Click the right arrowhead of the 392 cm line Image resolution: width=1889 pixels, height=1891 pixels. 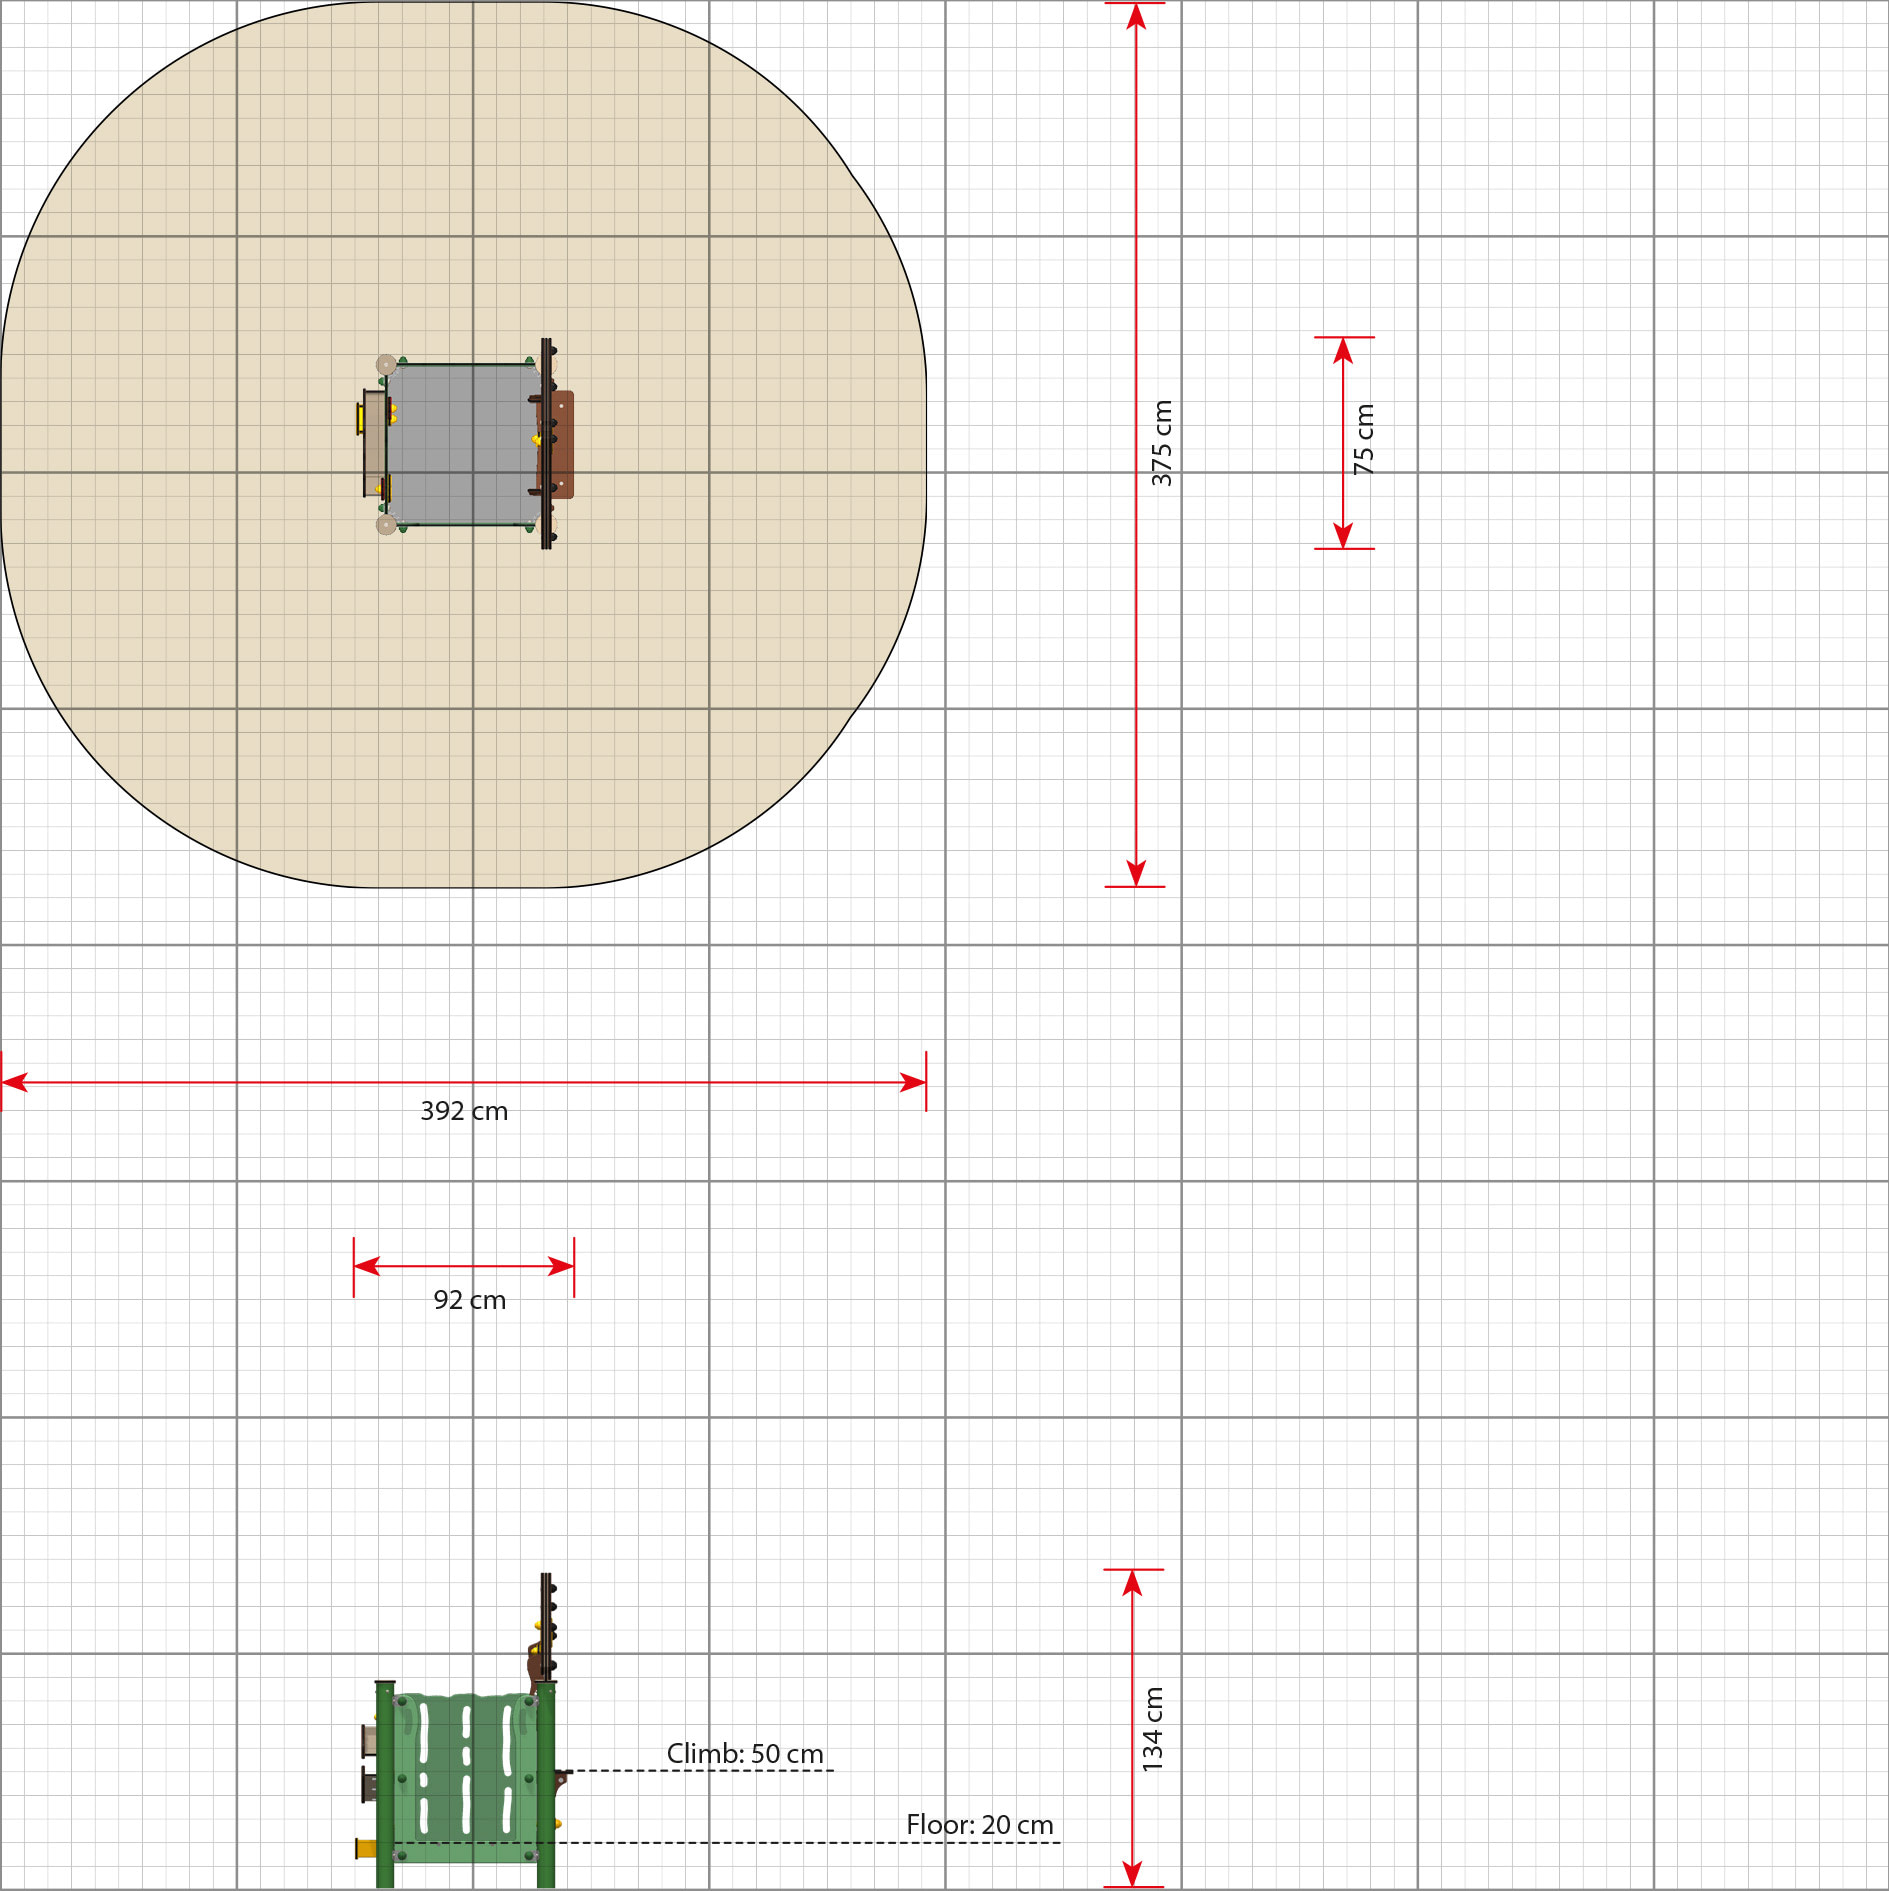[x=912, y=1082]
